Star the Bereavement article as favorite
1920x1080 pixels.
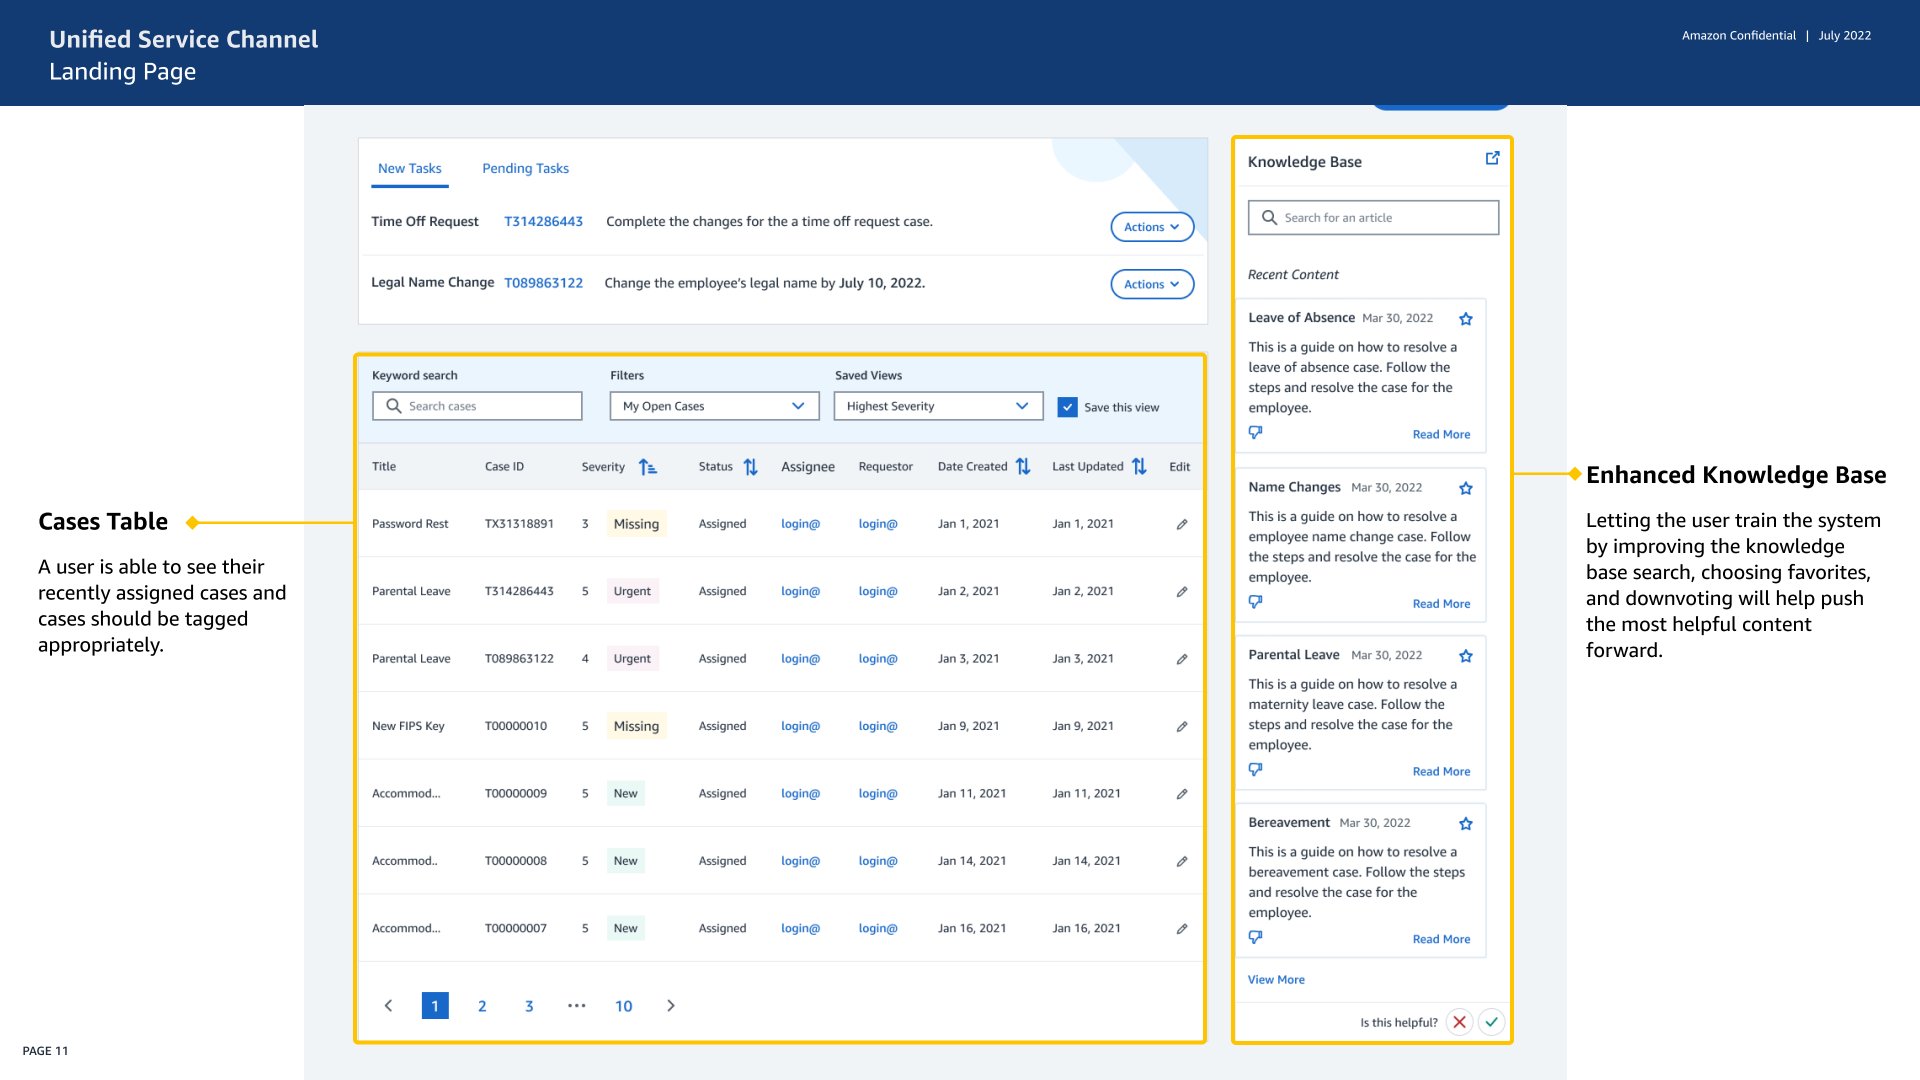(1465, 824)
